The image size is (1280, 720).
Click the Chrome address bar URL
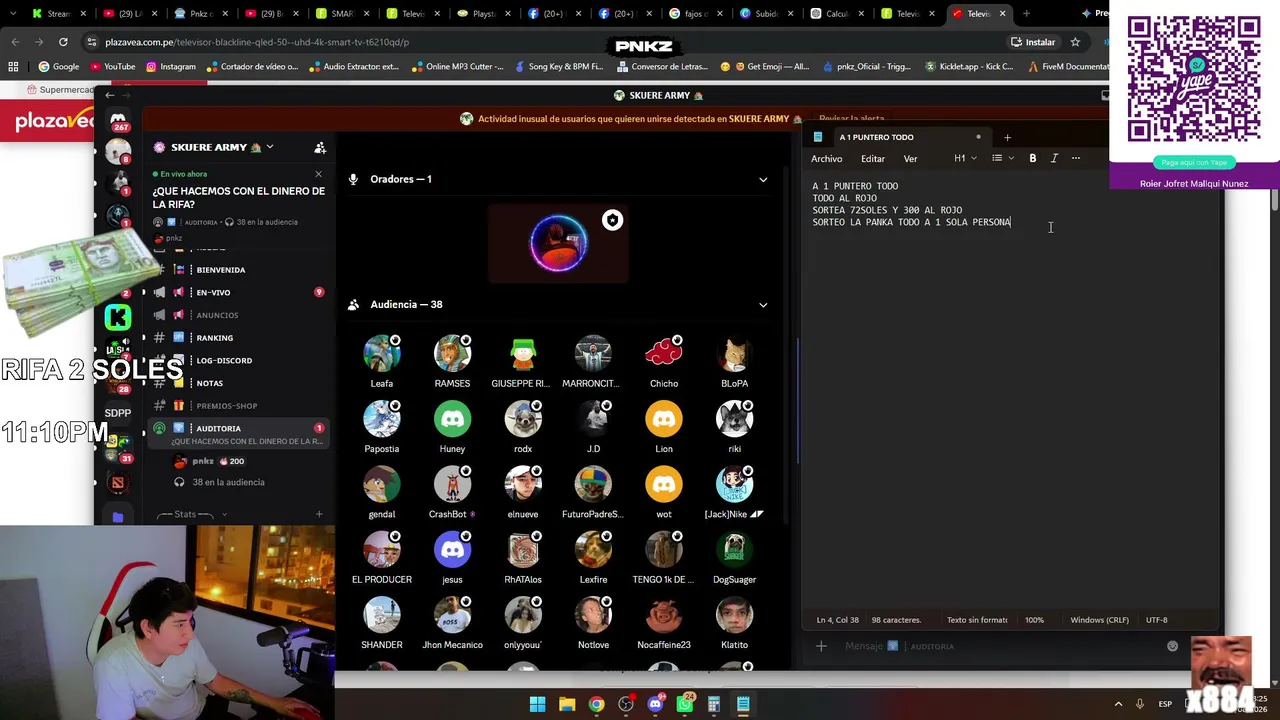point(257,42)
